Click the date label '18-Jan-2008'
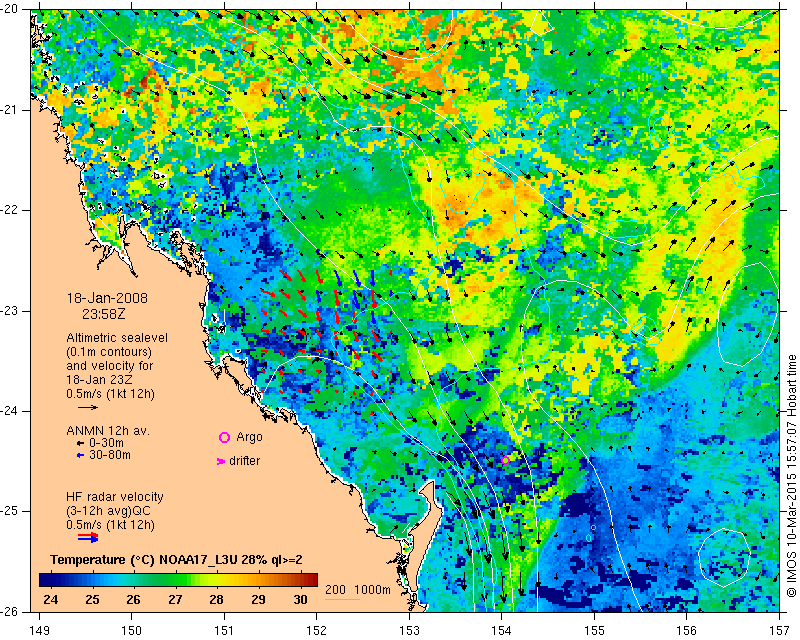 [x=107, y=298]
